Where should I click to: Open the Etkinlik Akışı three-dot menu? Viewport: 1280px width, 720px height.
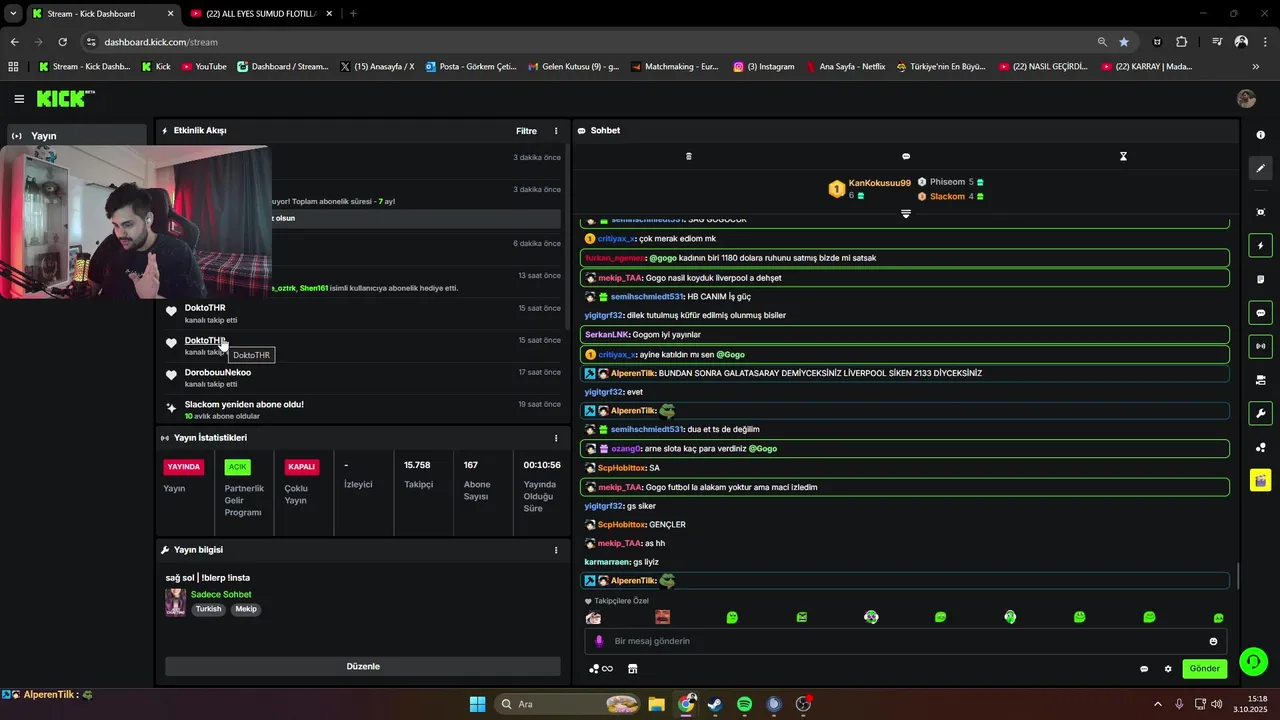[x=556, y=131]
